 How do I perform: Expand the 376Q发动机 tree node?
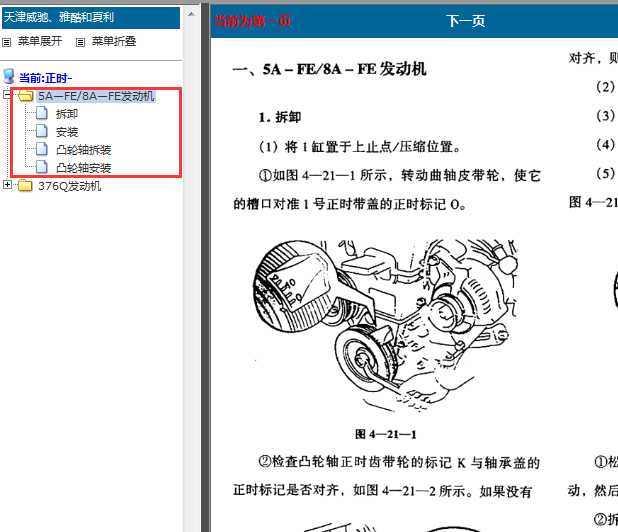click(x=7, y=184)
